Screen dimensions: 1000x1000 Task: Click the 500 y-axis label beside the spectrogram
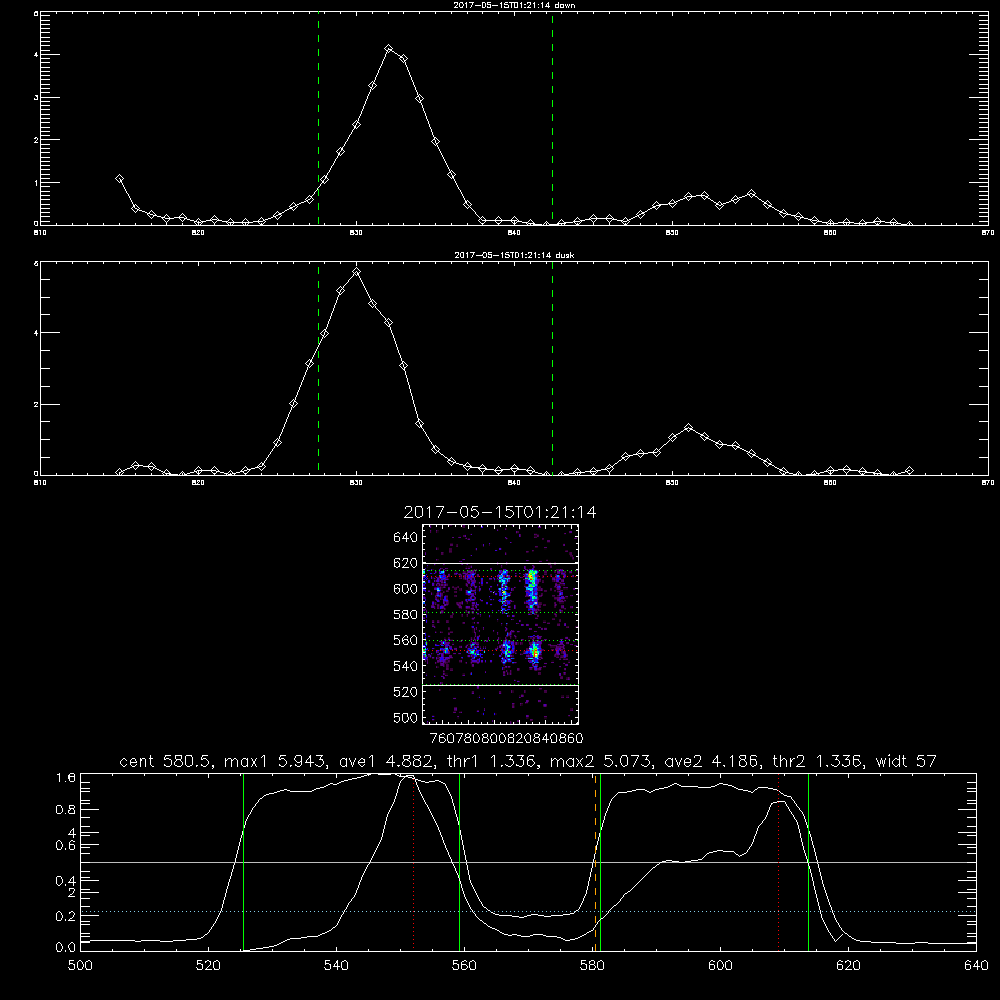(406, 717)
